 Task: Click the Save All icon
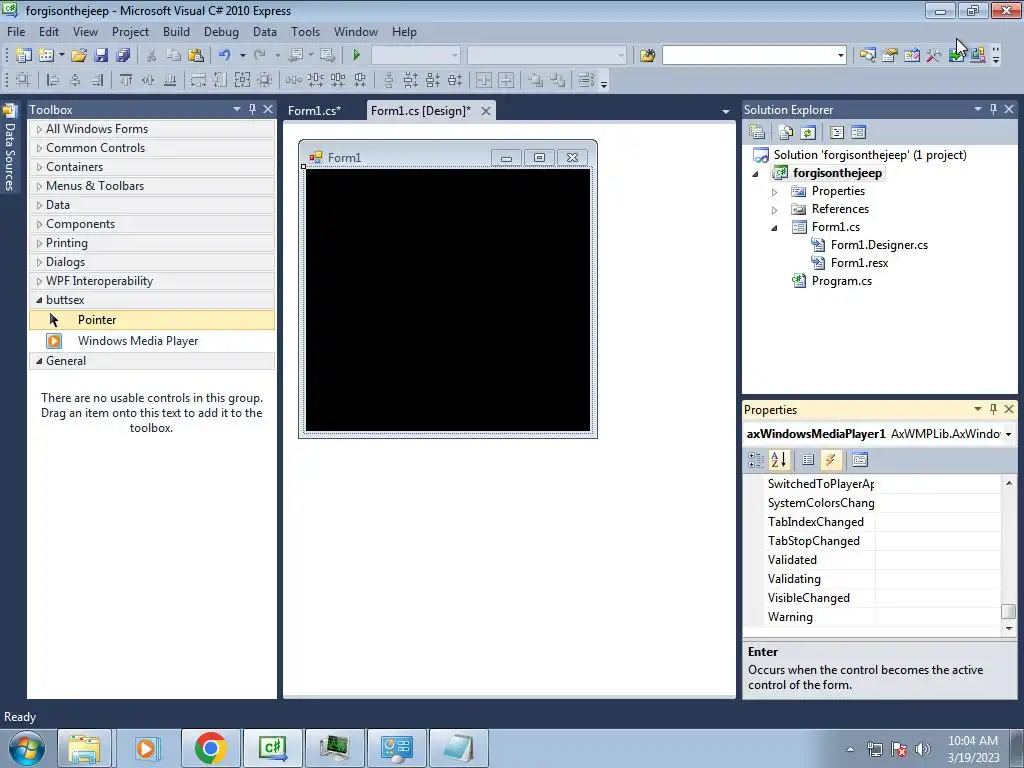(x=123, y=56)
